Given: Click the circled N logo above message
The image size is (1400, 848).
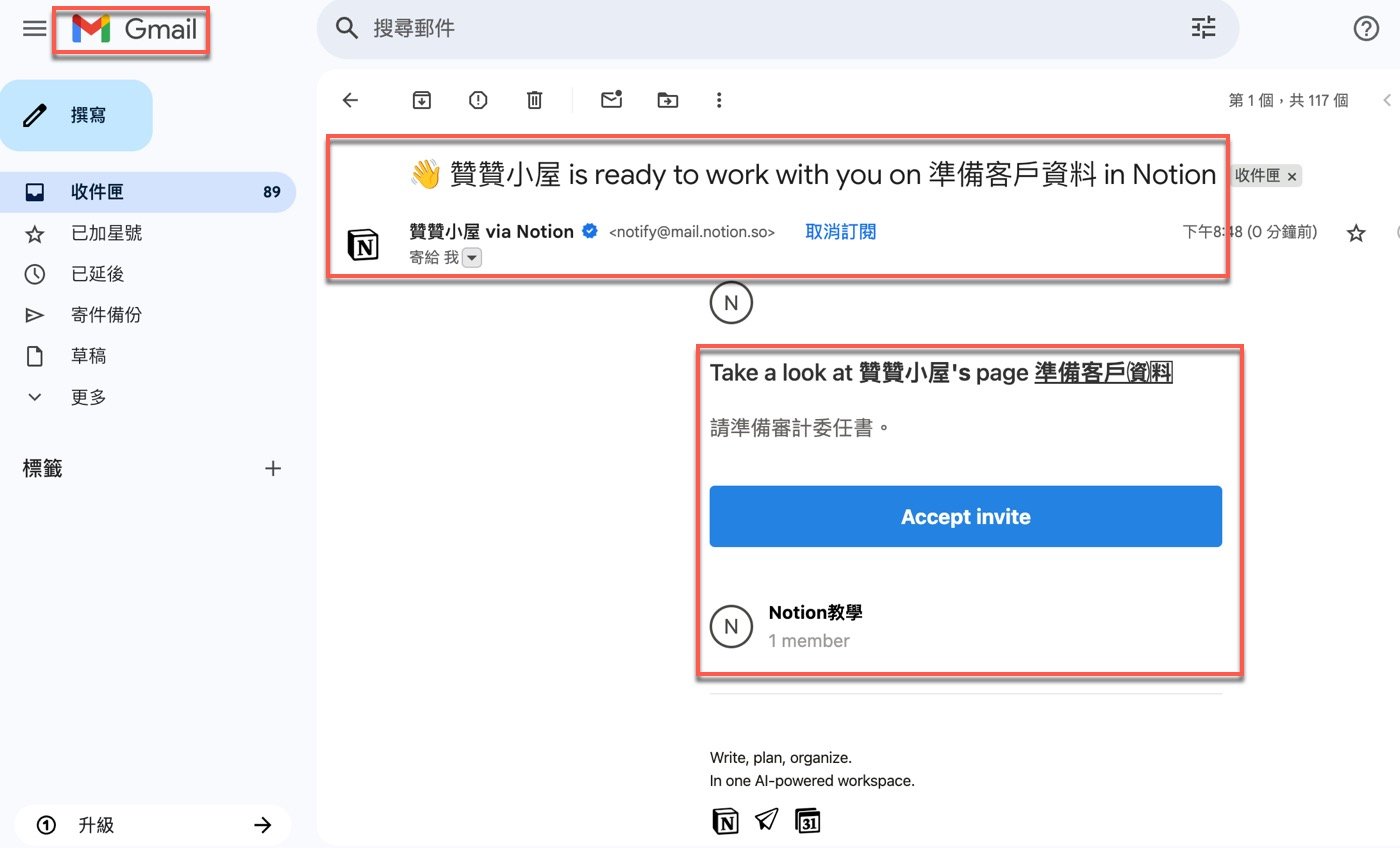Looking at the screenshot, I should [x=731, y=303].
